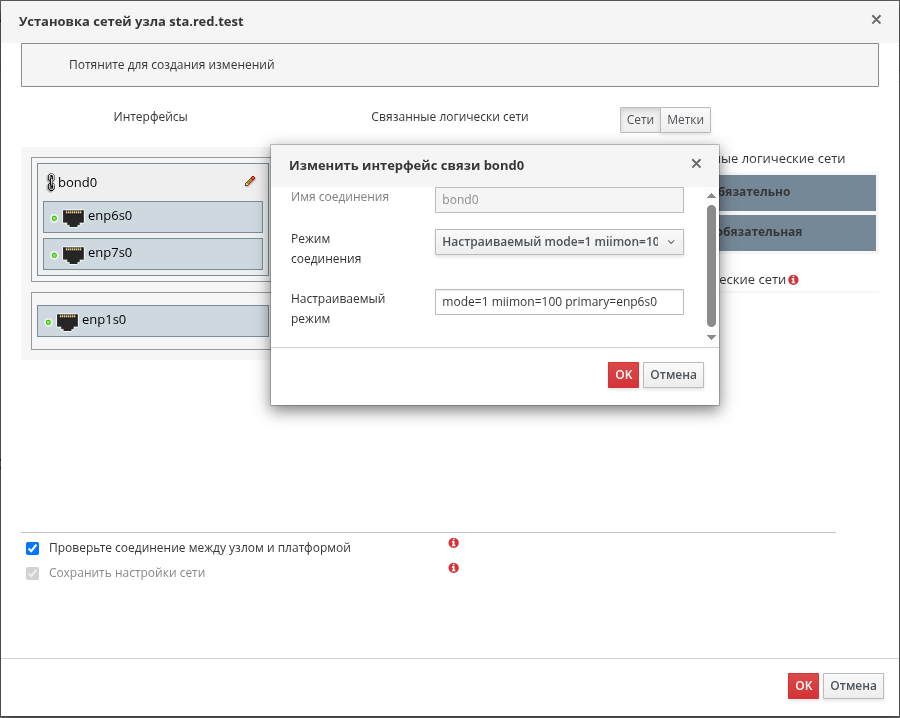This screenshot has width=900, height=718.
Task: Click the green status dot of enp1s0
Action: click(48, 322)
